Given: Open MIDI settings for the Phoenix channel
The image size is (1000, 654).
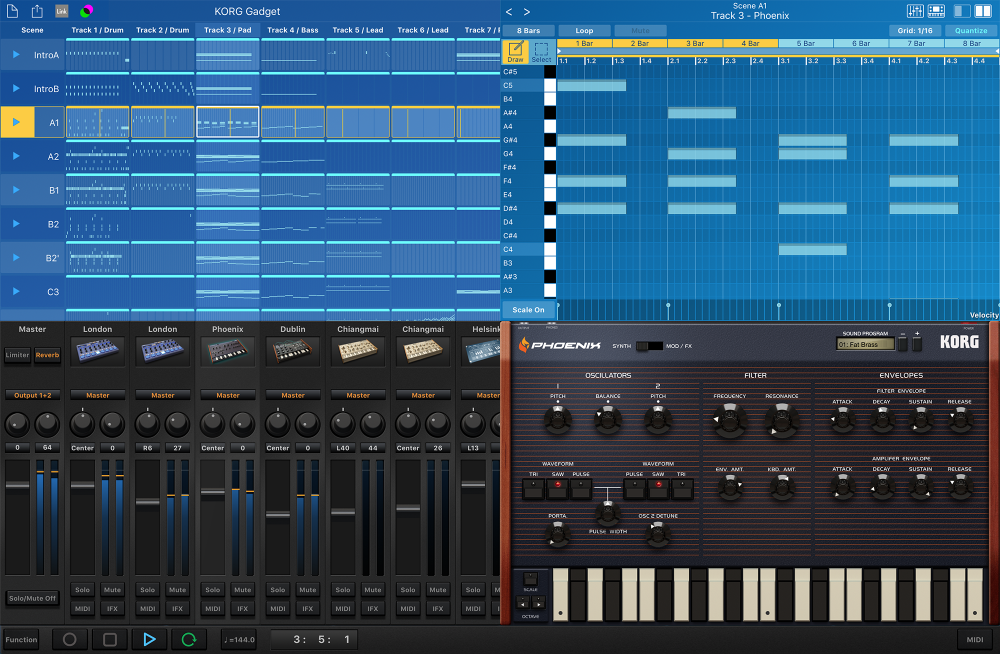Looking at the screenshot, I should pyautogui.click(x=213, y=609).
